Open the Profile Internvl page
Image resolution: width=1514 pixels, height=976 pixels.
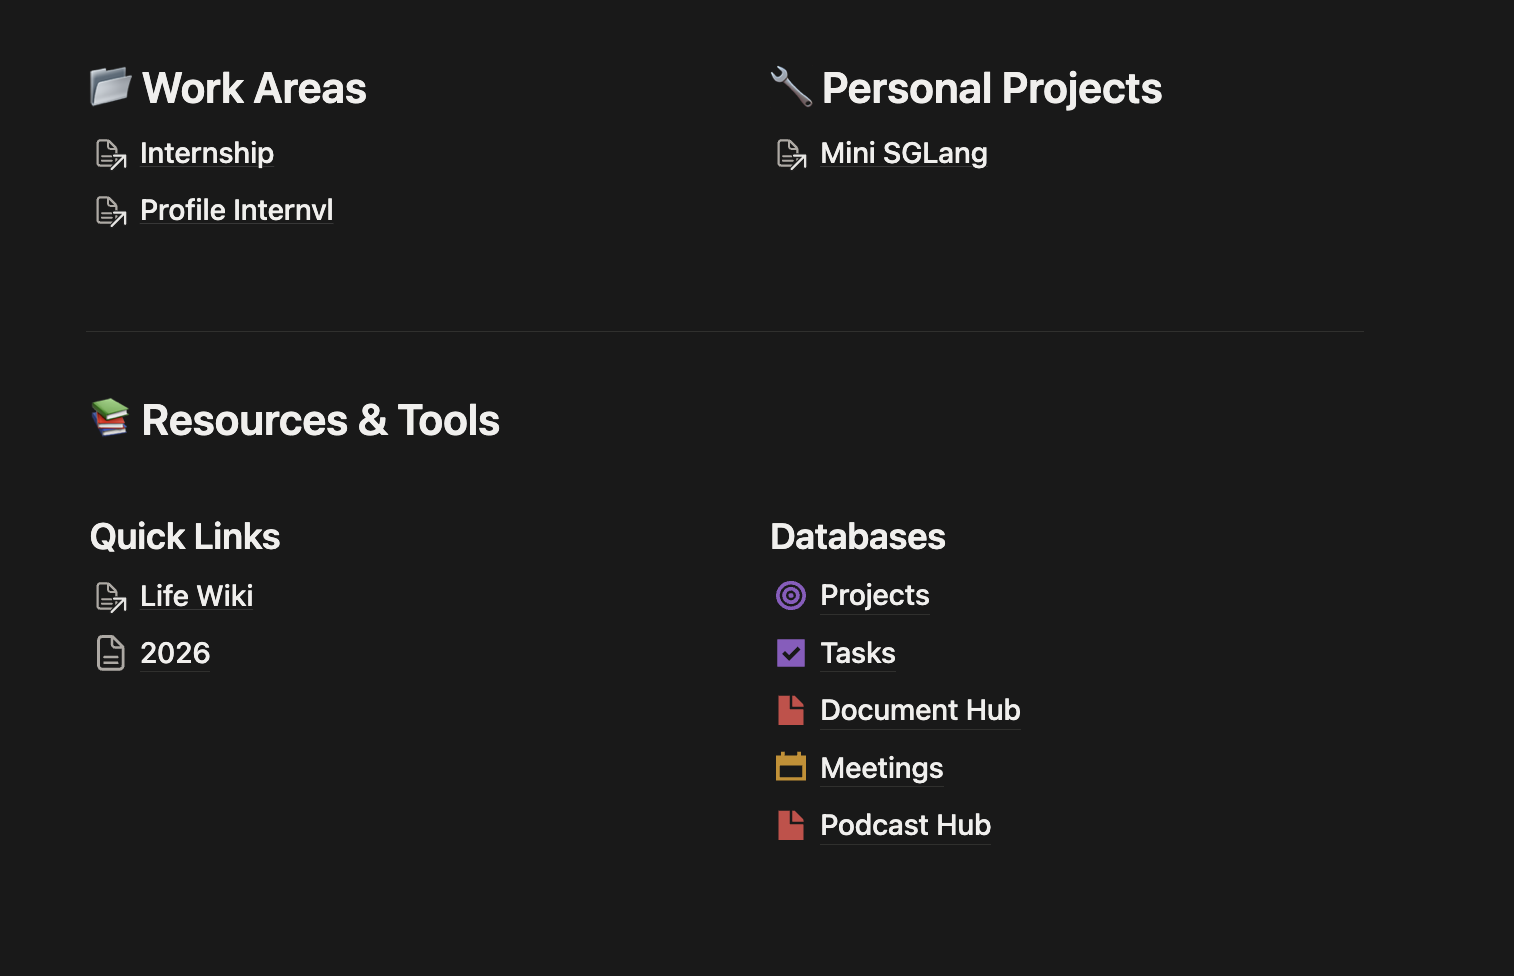pyautogui.click(x=236, y=210)
